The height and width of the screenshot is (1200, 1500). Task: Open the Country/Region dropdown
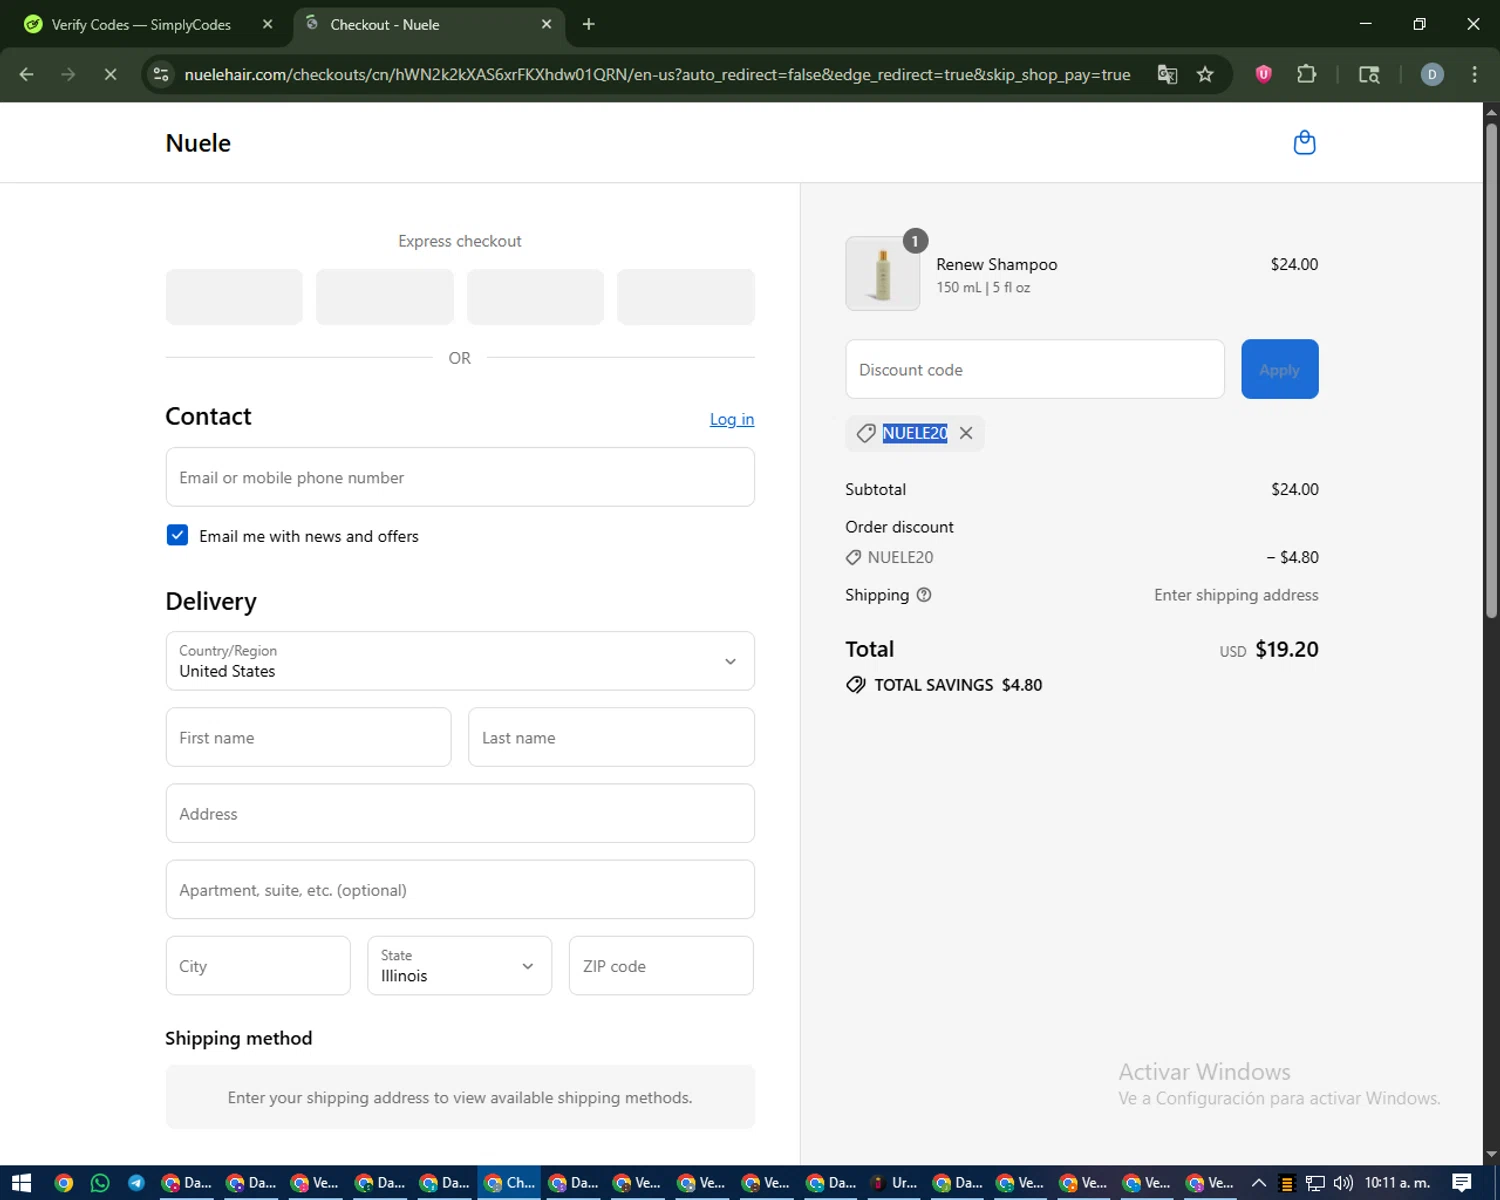(460, 661)
